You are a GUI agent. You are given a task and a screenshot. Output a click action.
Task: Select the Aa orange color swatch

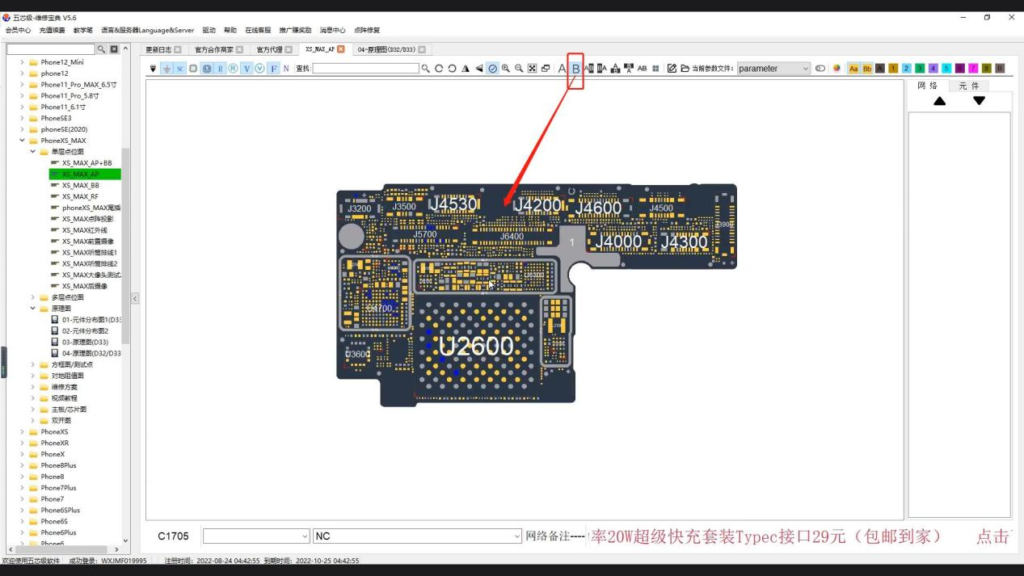[854, 69]
